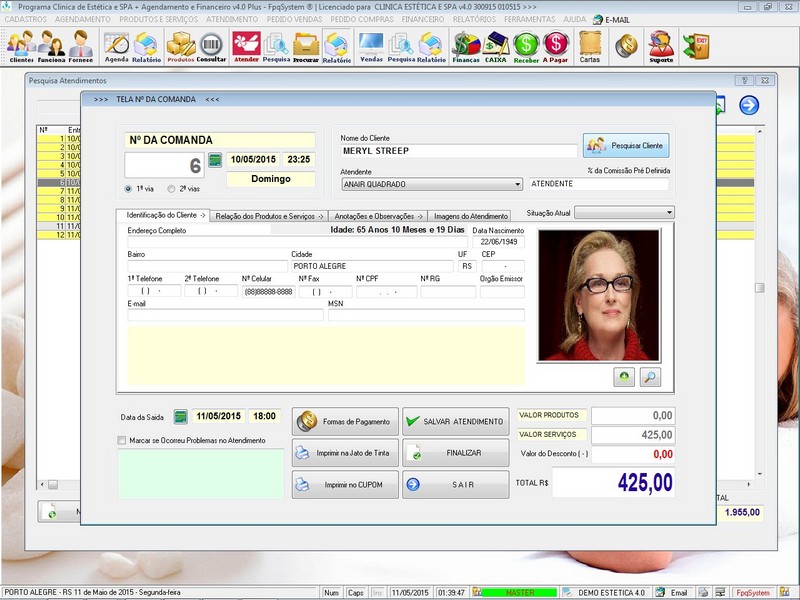Open the Relatório icon next to Agenda
Viewport: 800px width, 600px height.
pos(146,46)
